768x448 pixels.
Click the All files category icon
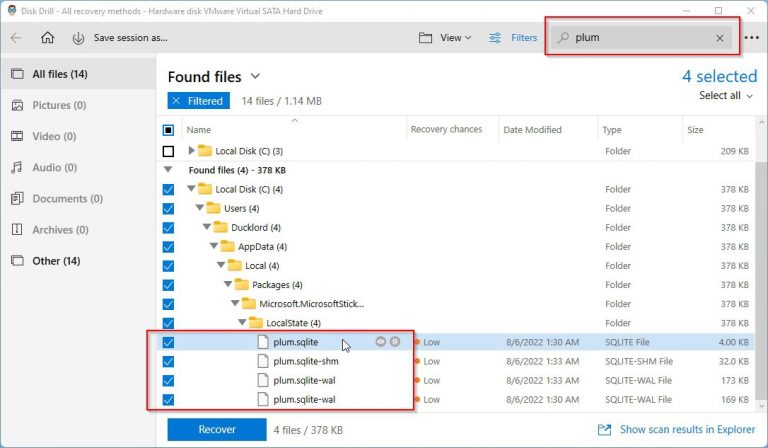coord(17,74)
